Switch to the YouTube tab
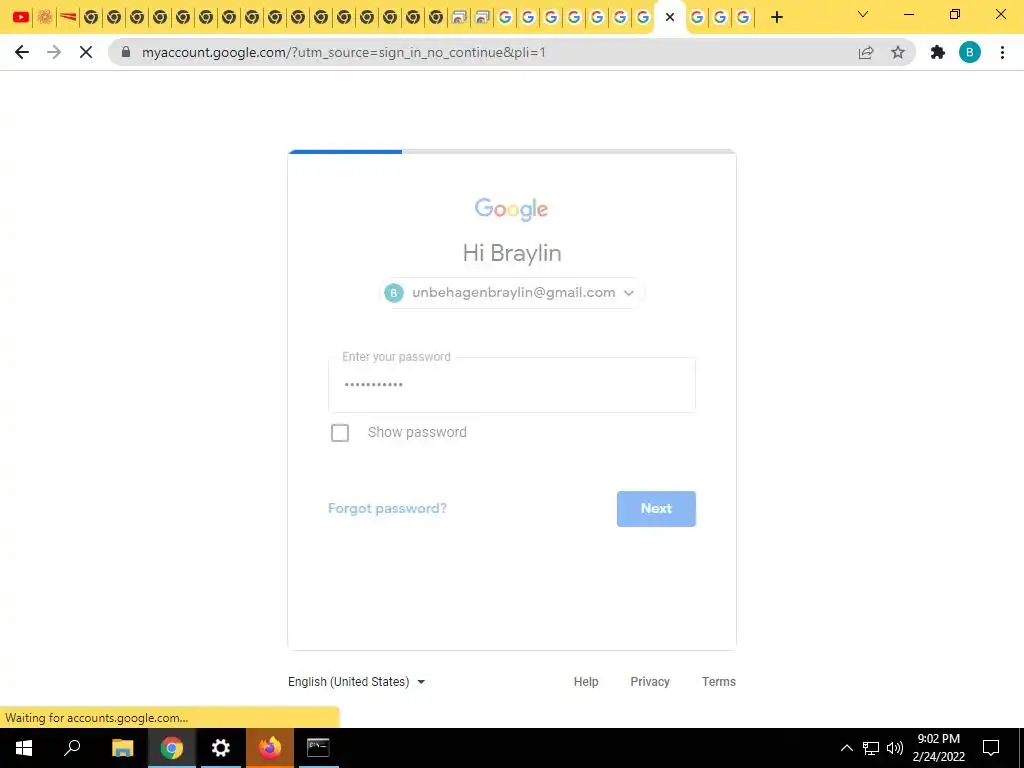This screenshot has height=768, width=1024. (21, 17)
